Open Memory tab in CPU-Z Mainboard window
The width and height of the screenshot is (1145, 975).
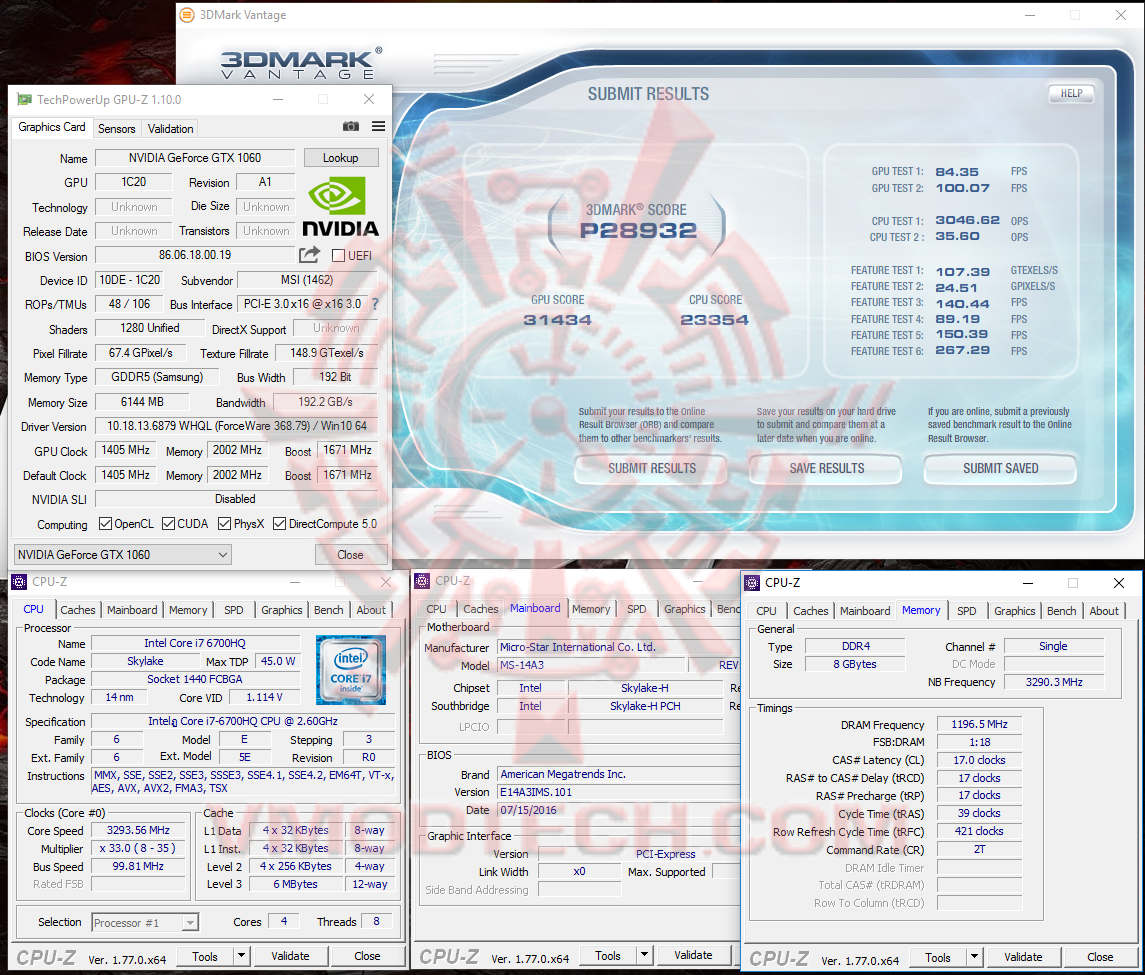point(591,609)
